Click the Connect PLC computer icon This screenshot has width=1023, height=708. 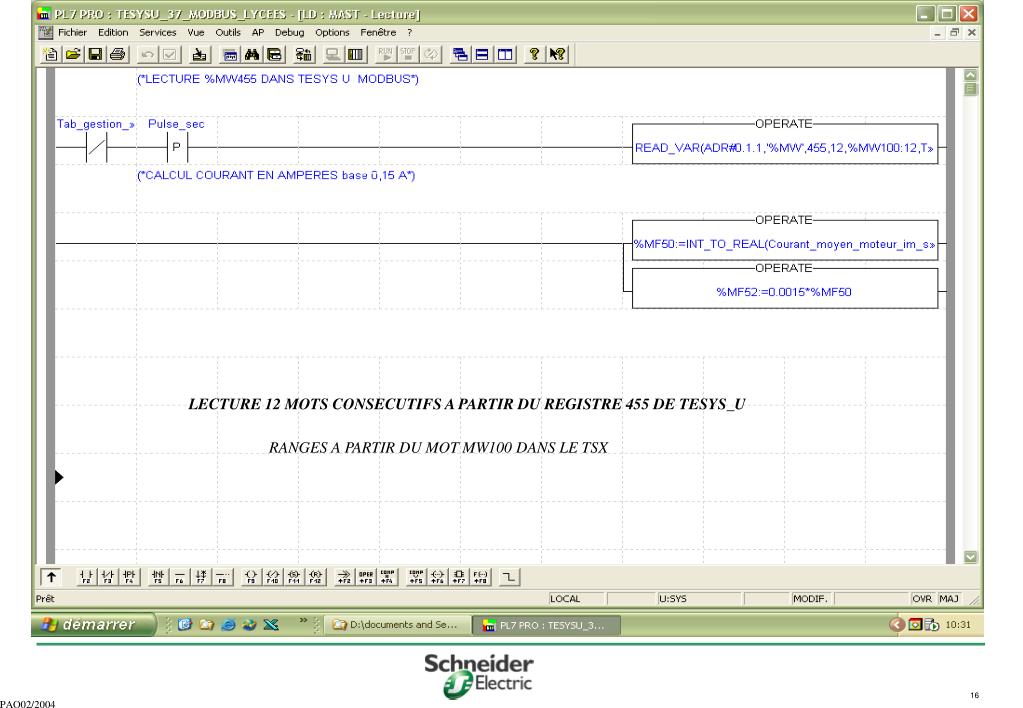point(333,55)
